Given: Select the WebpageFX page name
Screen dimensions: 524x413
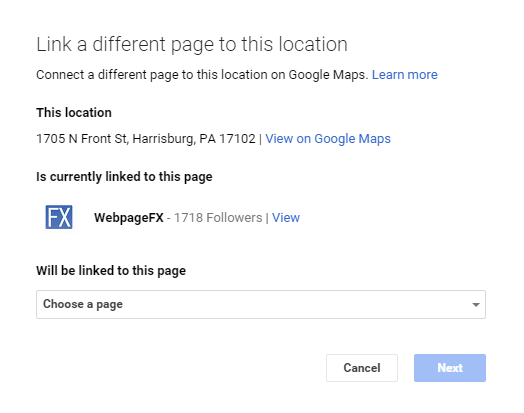Looking at the screenshot, I should point(129,218).
